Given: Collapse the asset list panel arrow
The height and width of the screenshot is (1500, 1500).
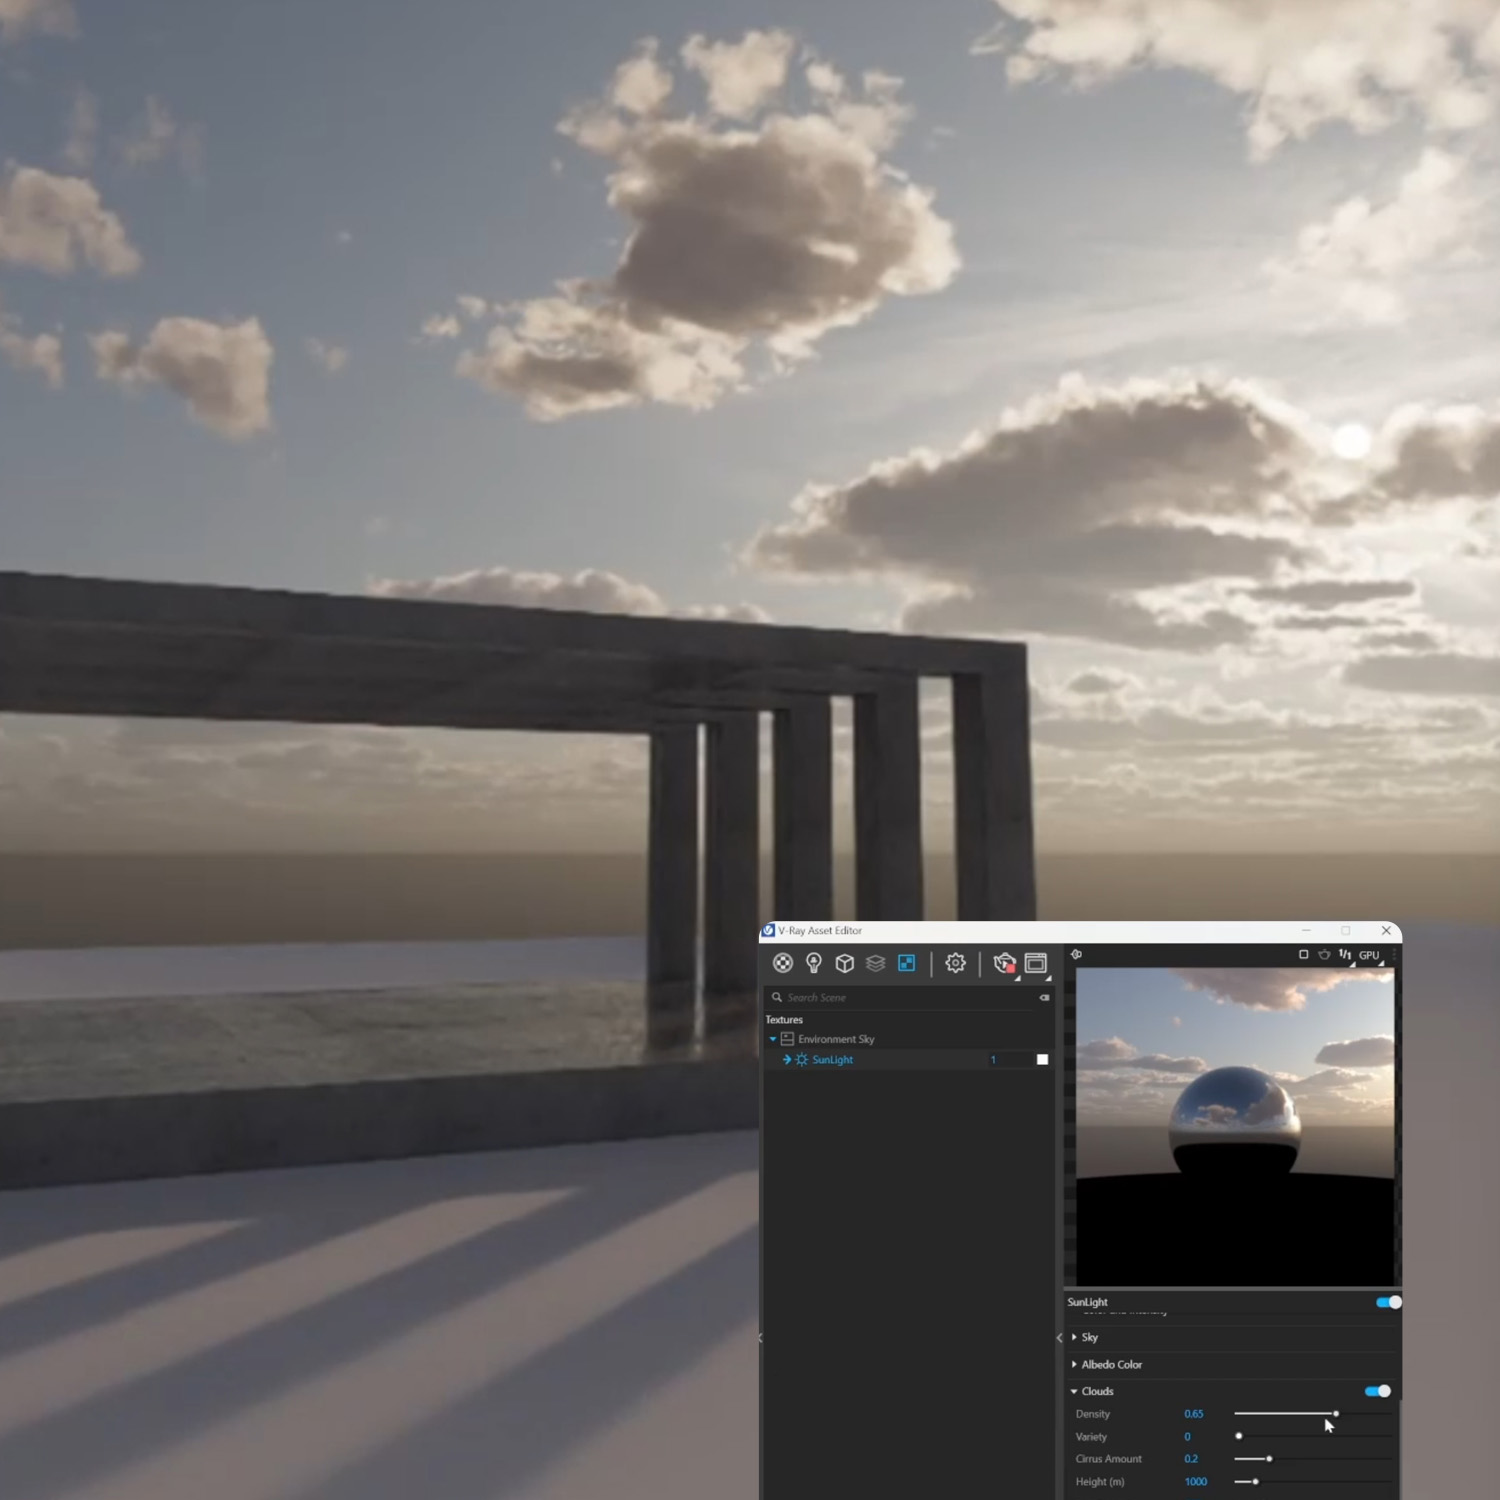Looking at the screenshot, I should [1059, 1337].
